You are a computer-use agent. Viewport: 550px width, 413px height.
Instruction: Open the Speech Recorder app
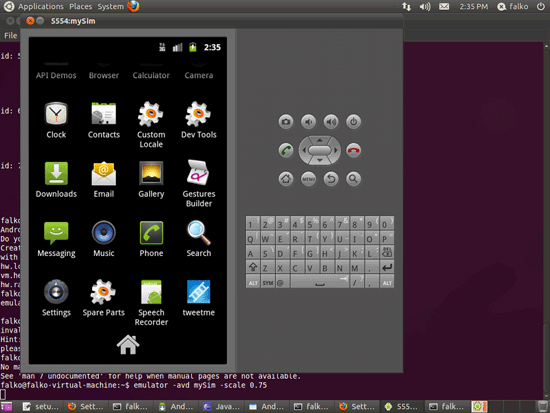151,302
